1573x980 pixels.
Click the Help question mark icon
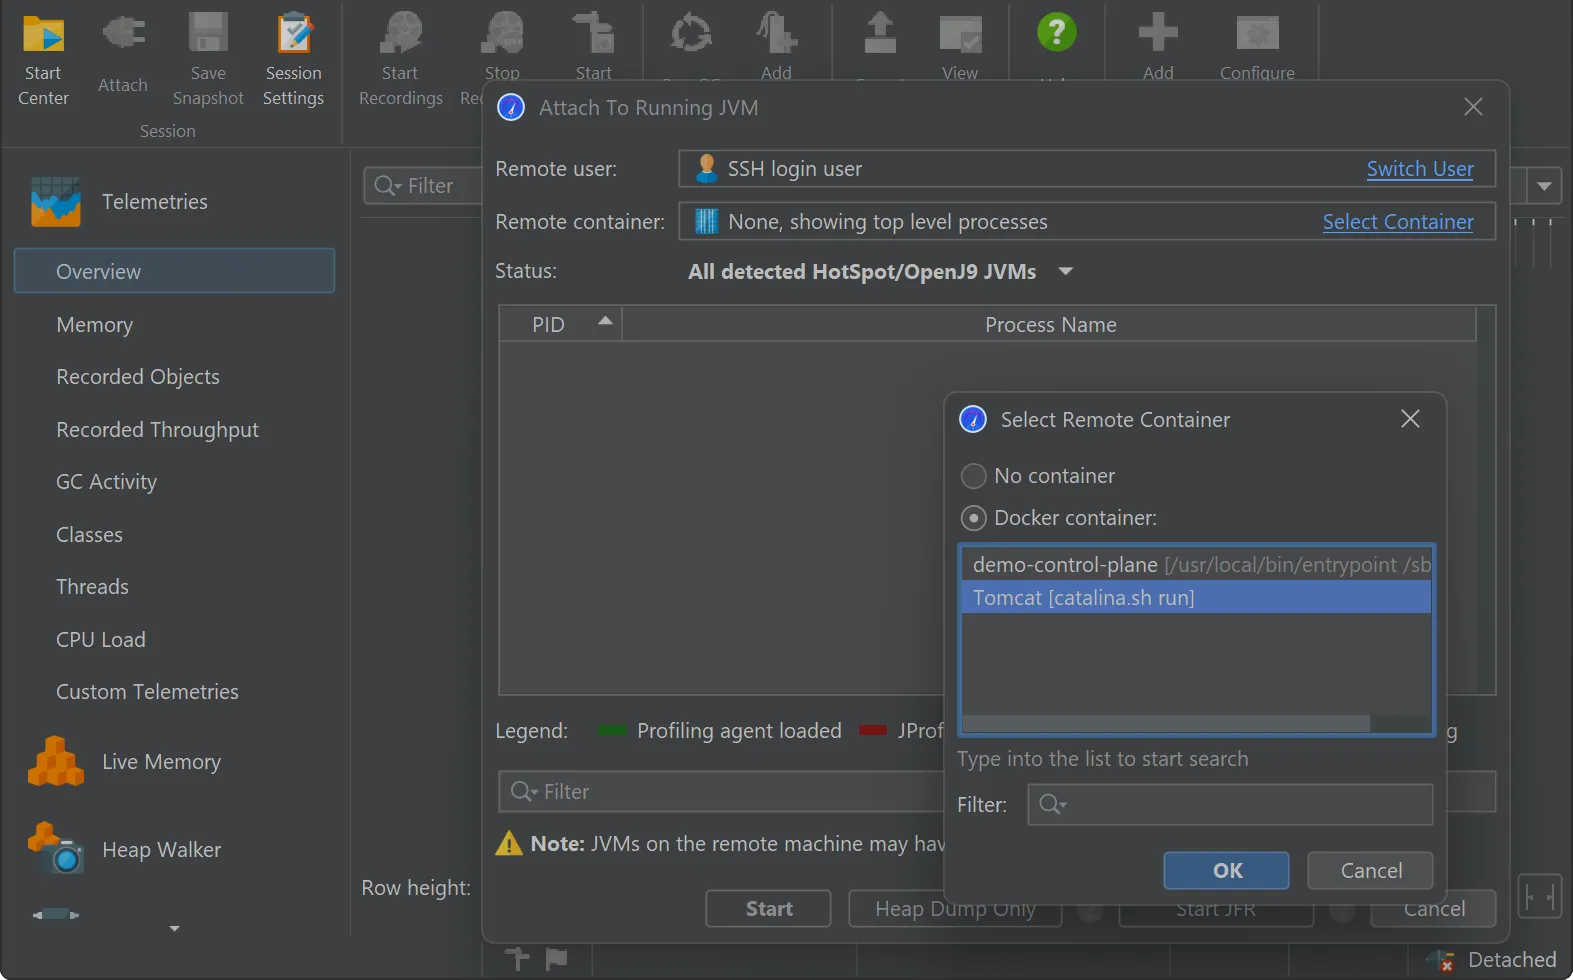[1056, 33]
